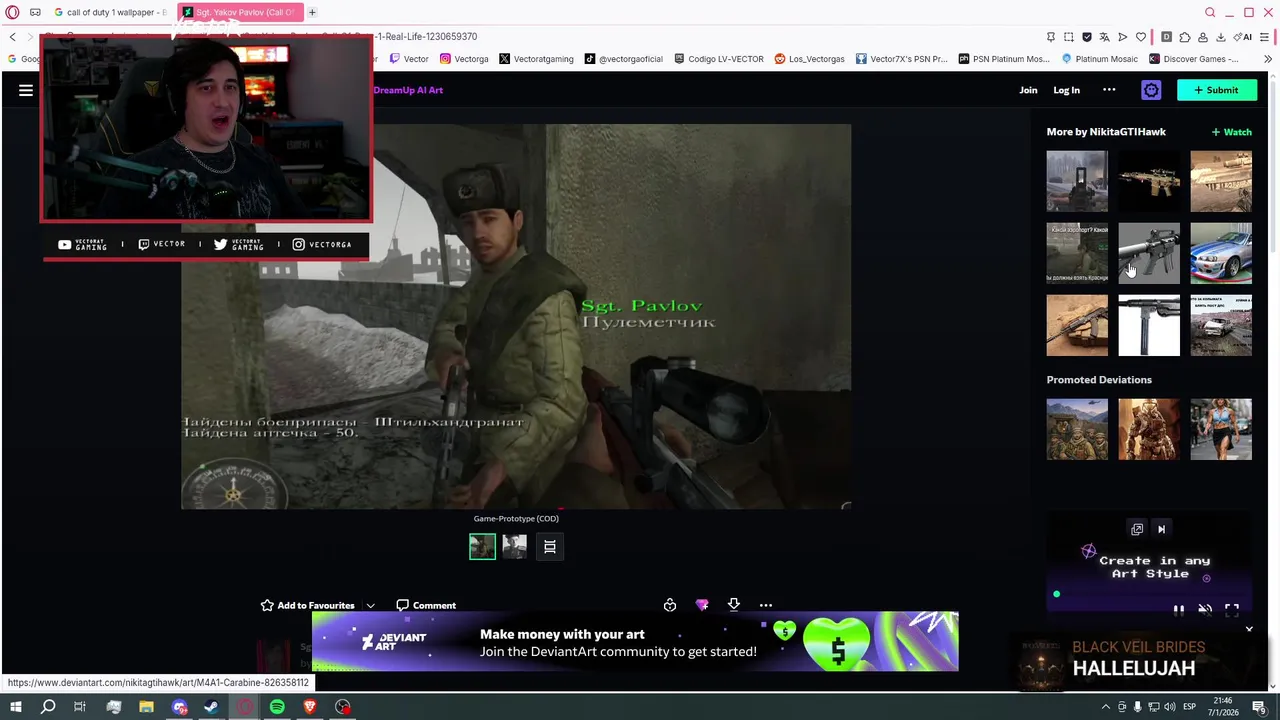Open the Vectorgaming X bookmark

pos(536,59)
